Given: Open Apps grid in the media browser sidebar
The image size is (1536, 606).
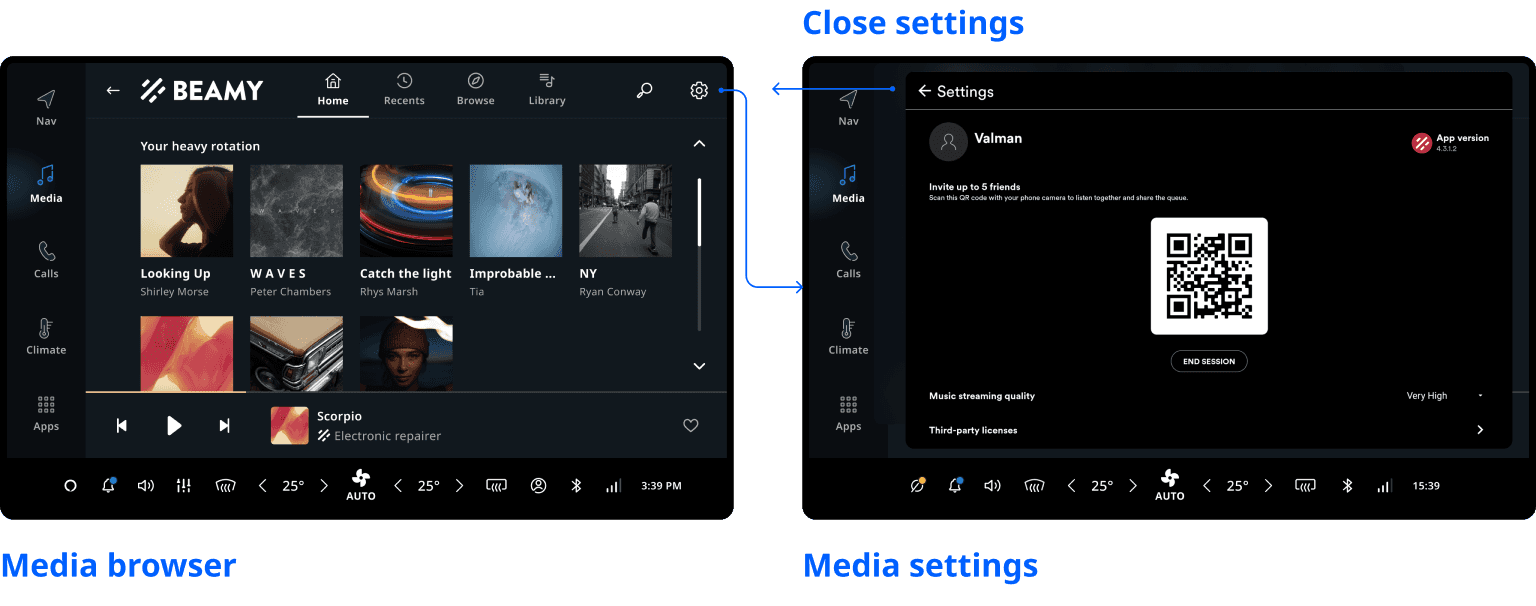Looking at the screenshot, I should [x=46, y=413].
